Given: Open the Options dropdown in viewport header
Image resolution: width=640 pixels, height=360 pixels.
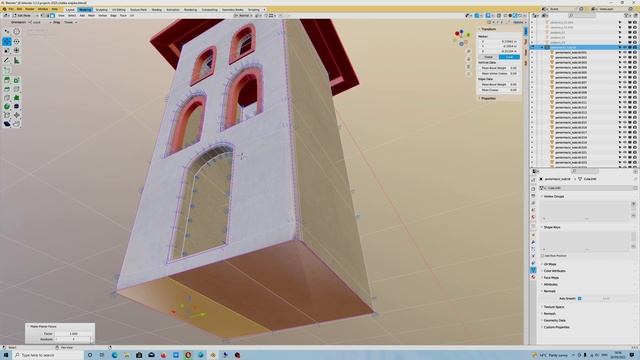Looking at the screenshot, I should point(518,22).
